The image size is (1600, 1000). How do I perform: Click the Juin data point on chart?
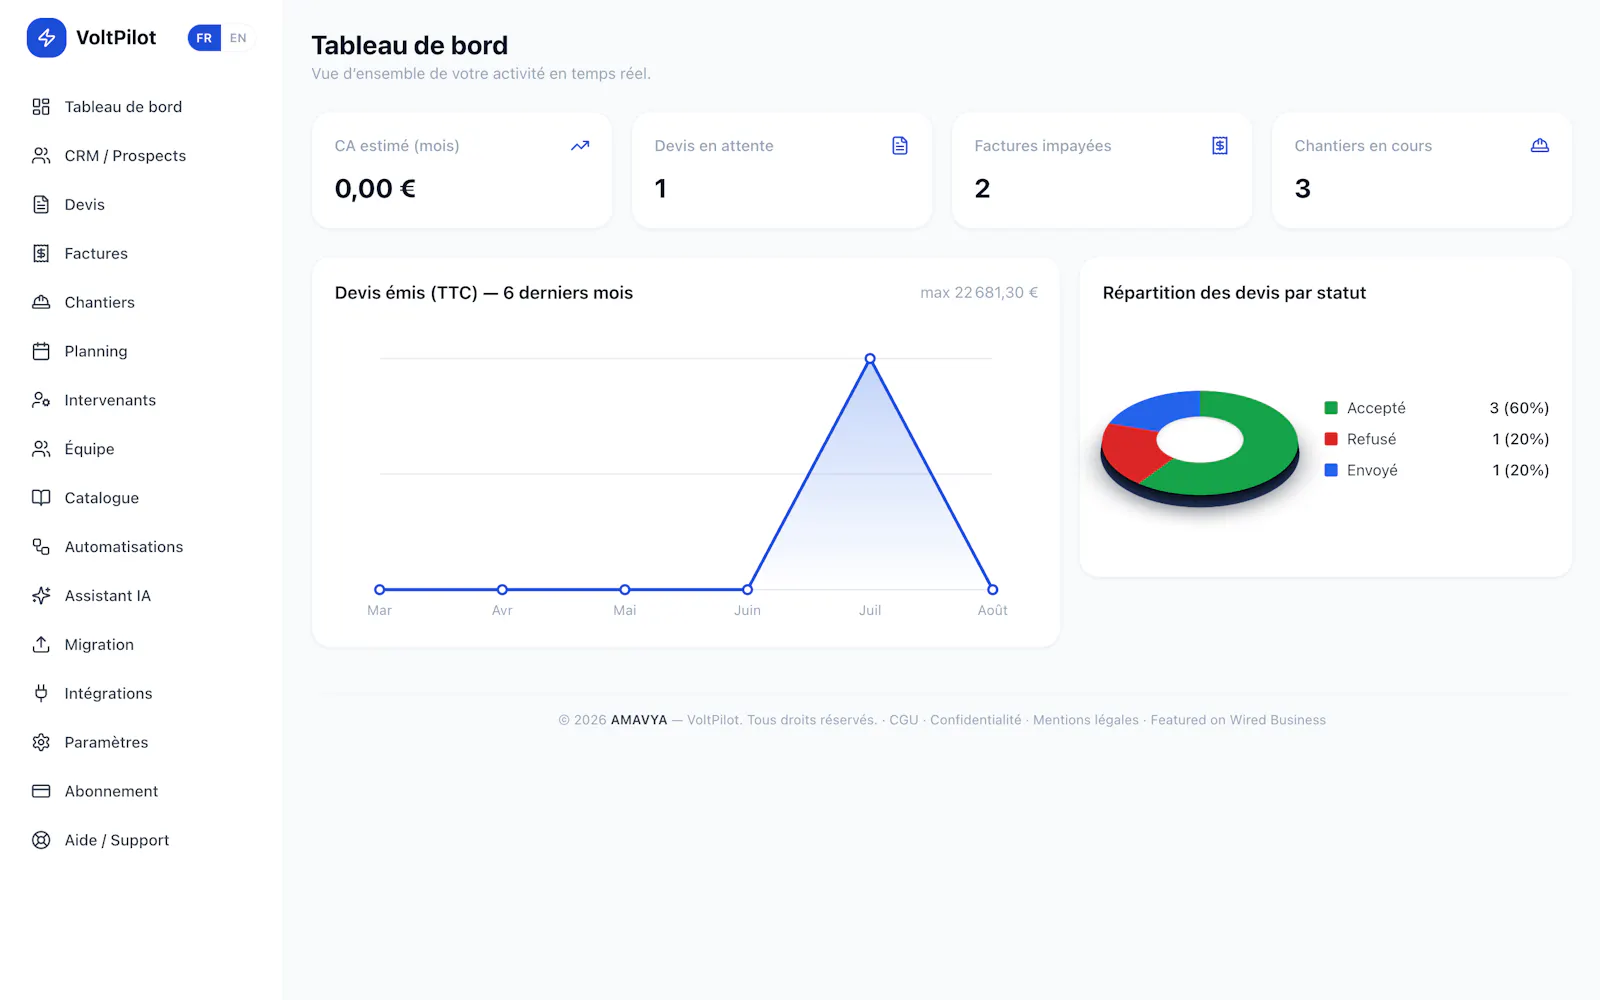pos(747,590)
